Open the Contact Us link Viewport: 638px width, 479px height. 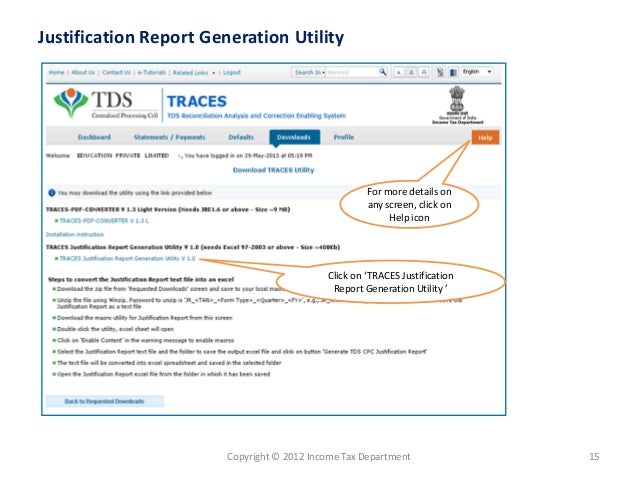[x=116, y=72]
